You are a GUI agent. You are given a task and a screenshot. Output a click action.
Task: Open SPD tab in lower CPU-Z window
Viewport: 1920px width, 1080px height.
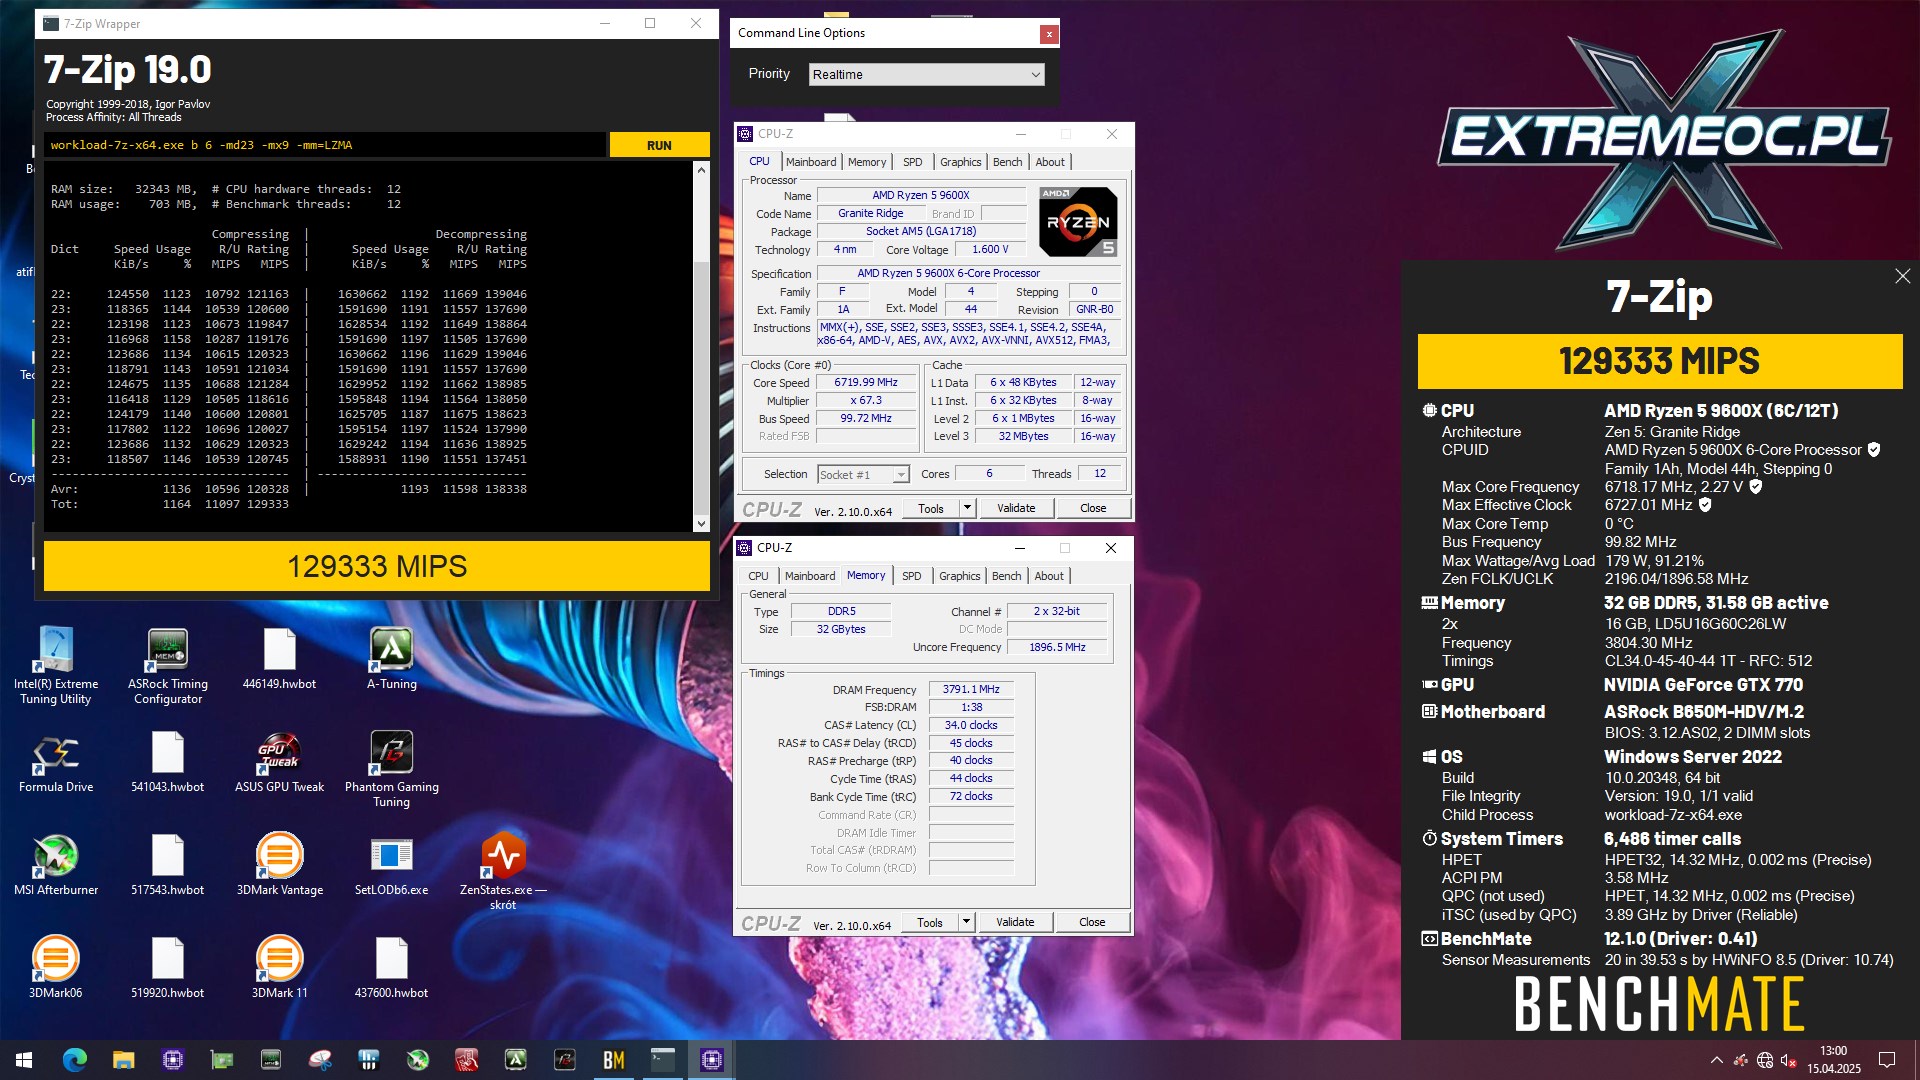click(x=912, y=576)
